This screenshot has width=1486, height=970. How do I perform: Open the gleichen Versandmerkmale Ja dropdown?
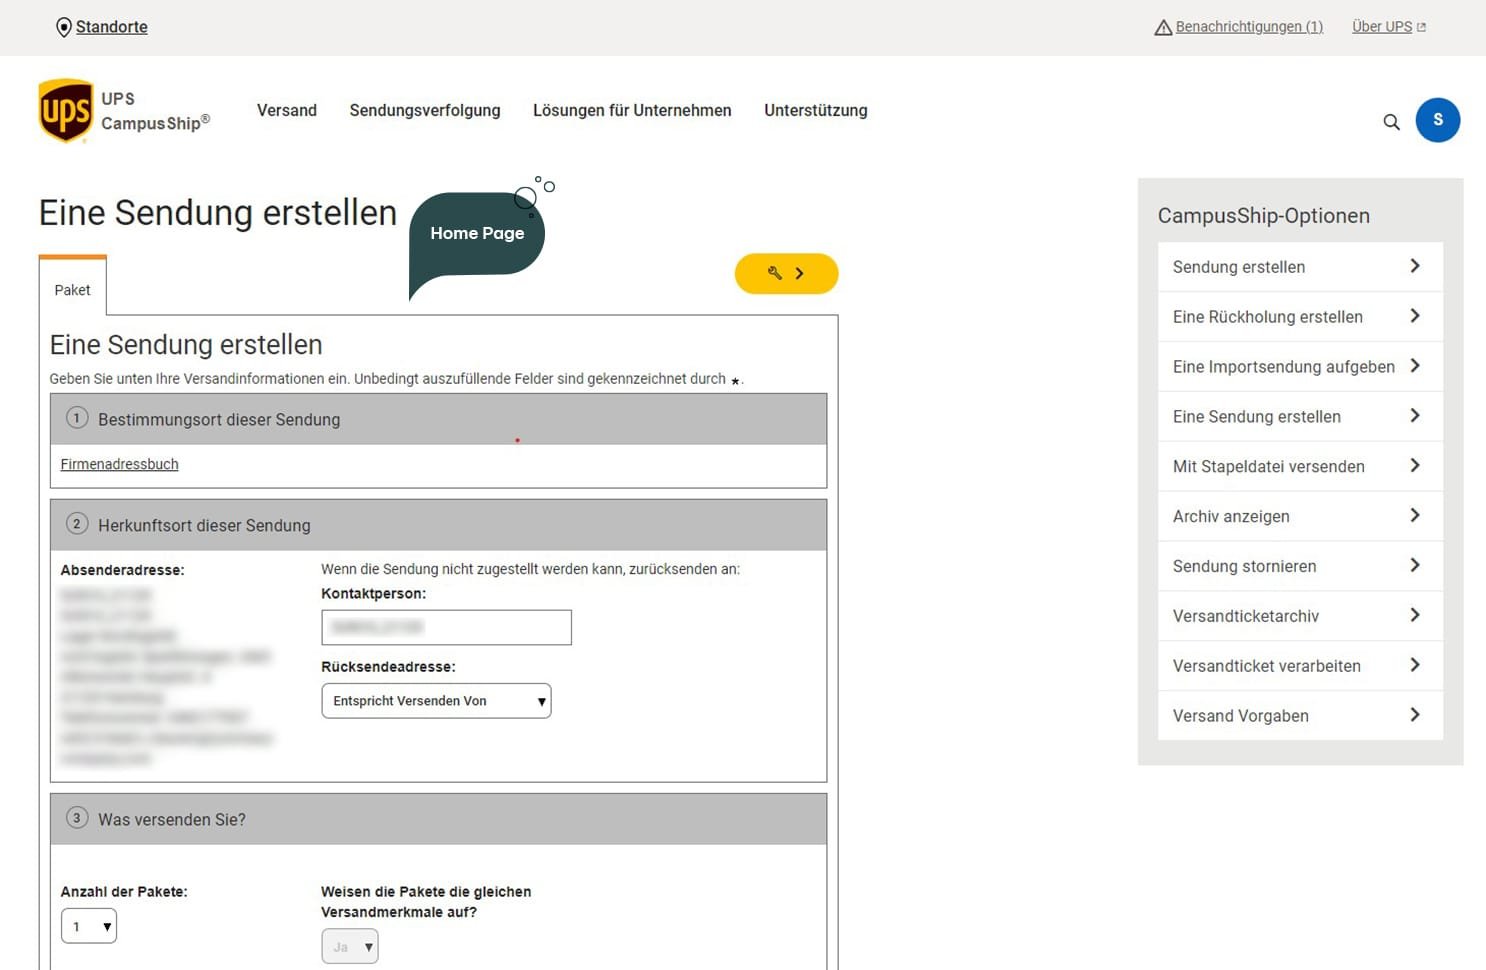(350, 946)
